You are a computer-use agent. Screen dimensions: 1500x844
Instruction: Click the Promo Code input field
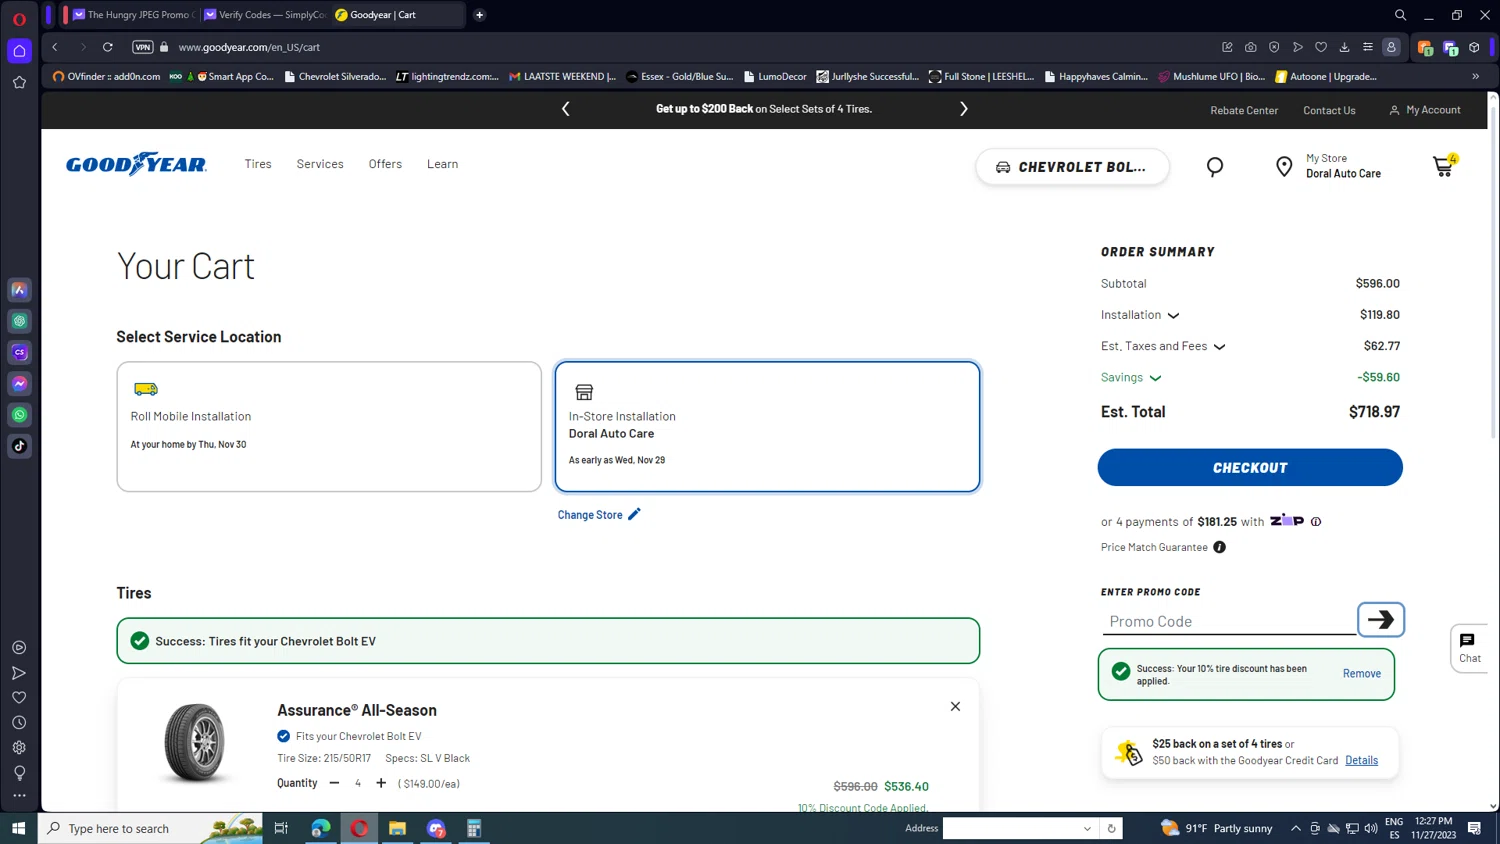pos(1229,621)
